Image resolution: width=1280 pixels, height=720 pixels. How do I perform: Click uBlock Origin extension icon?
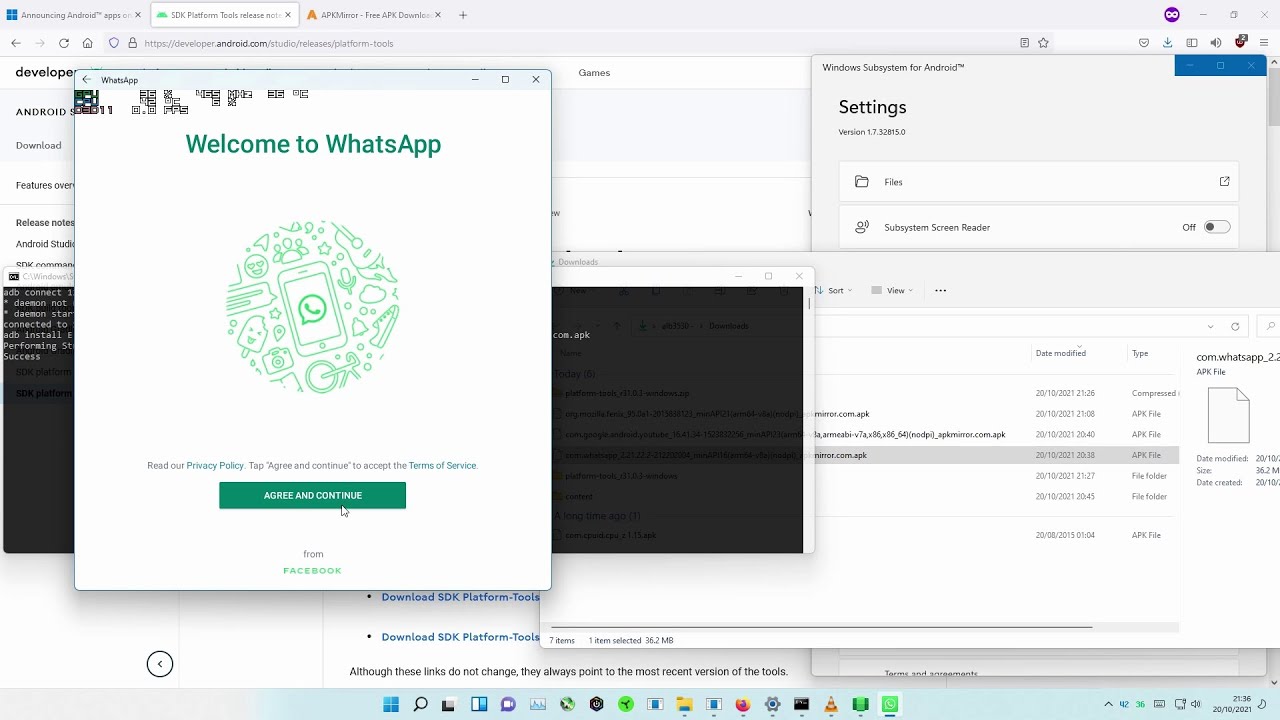[x=1241, y=42]
